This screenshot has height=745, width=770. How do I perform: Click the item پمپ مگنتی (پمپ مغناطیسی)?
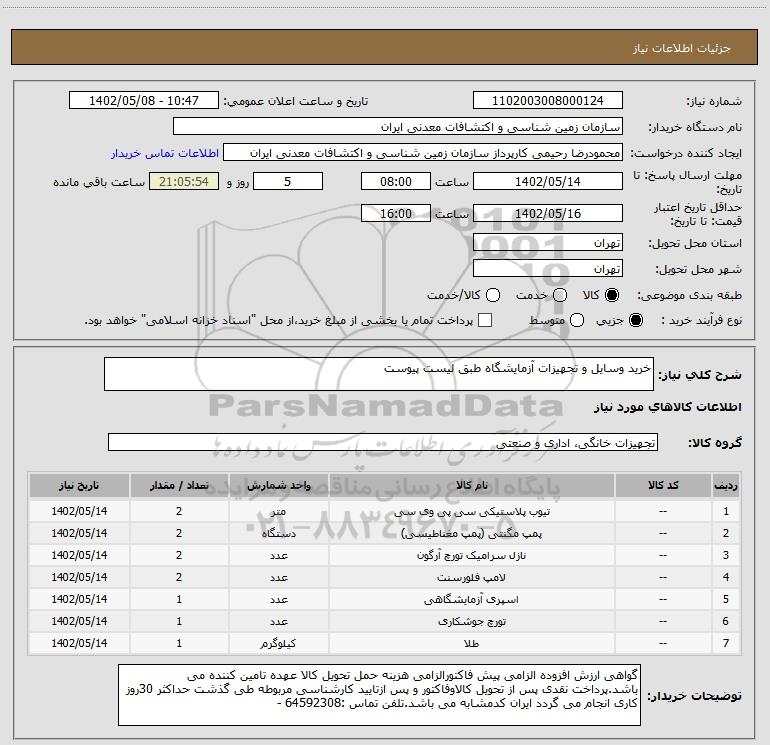[471, 533]
